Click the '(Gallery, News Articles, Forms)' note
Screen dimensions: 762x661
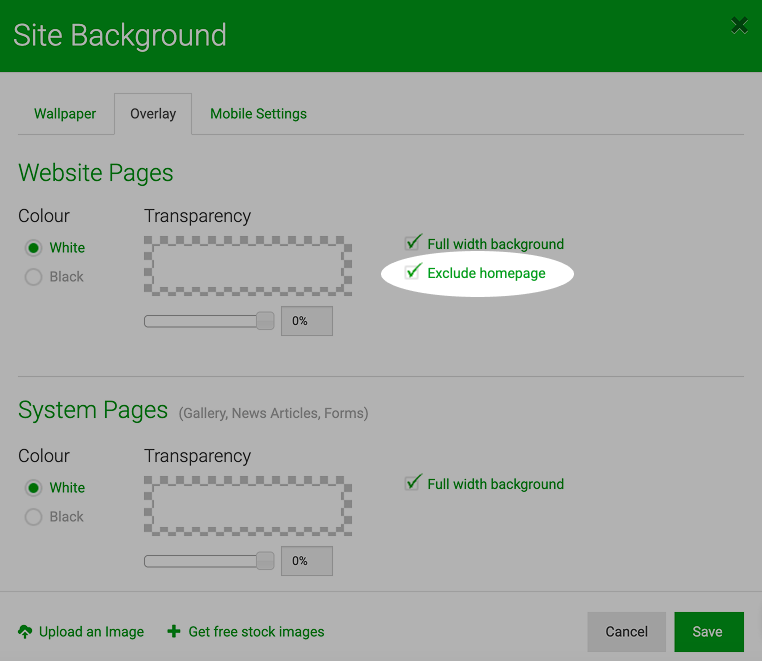[274, 413]
